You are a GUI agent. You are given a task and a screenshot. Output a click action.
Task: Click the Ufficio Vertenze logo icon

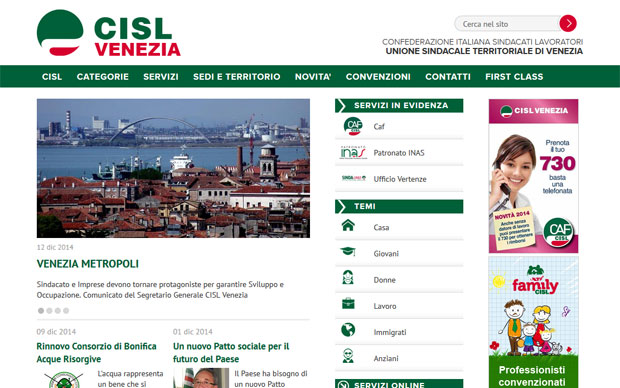(353, 178)
